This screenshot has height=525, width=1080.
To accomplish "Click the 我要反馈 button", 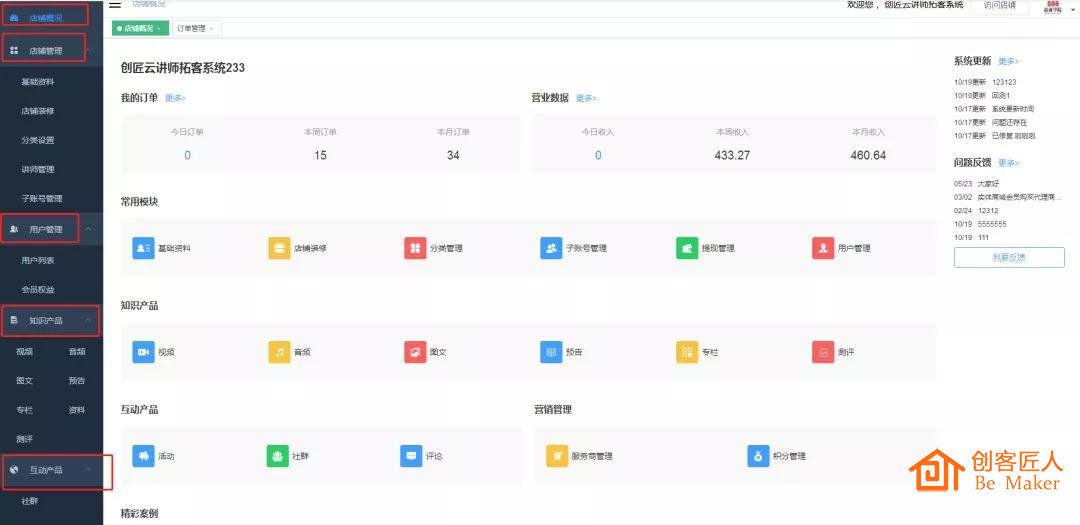I will (x=1009, y=258).
